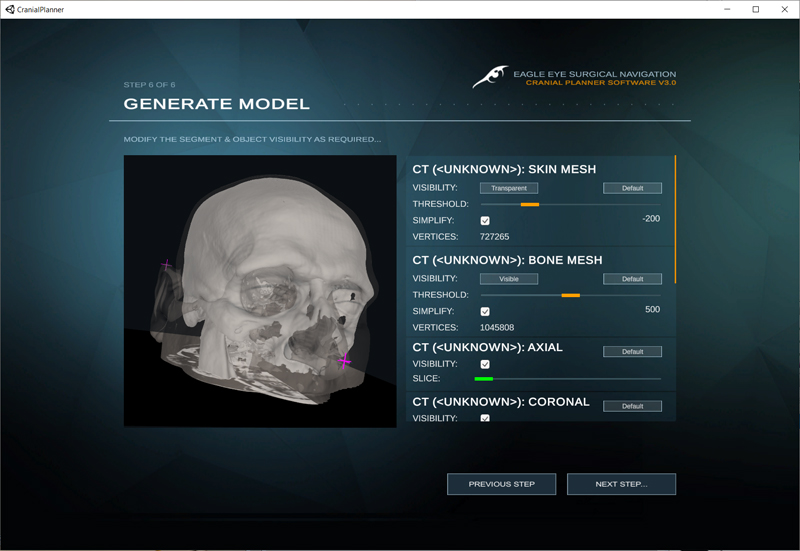Viewport: 800px width, 551px height.
Task: Reset Bone Mesh using its Default button
Action: [632, 279]
